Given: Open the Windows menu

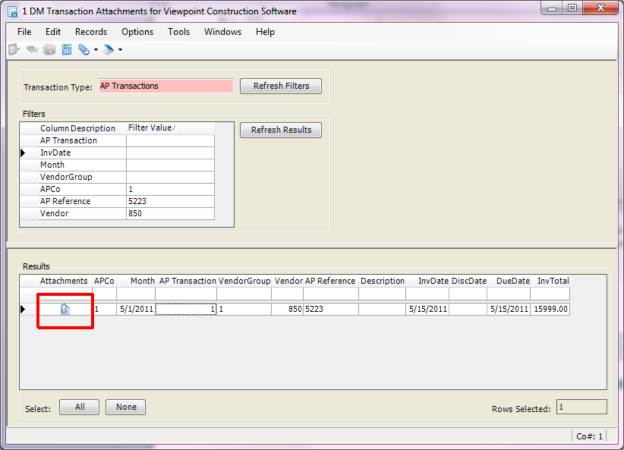Looking at the screenshot, I should pyautogui.click(x=222, y=32).
